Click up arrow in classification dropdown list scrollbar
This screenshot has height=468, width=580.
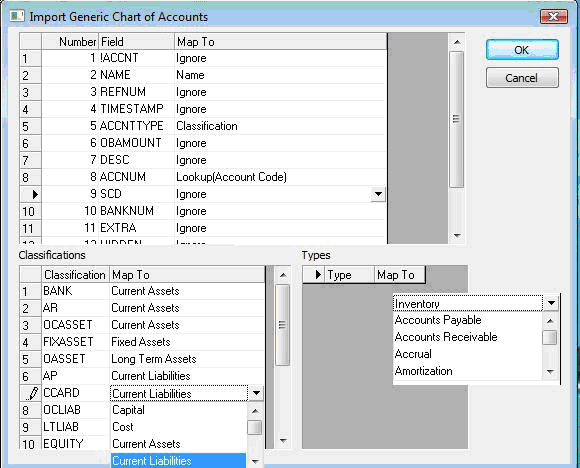(x=255, y=411)
